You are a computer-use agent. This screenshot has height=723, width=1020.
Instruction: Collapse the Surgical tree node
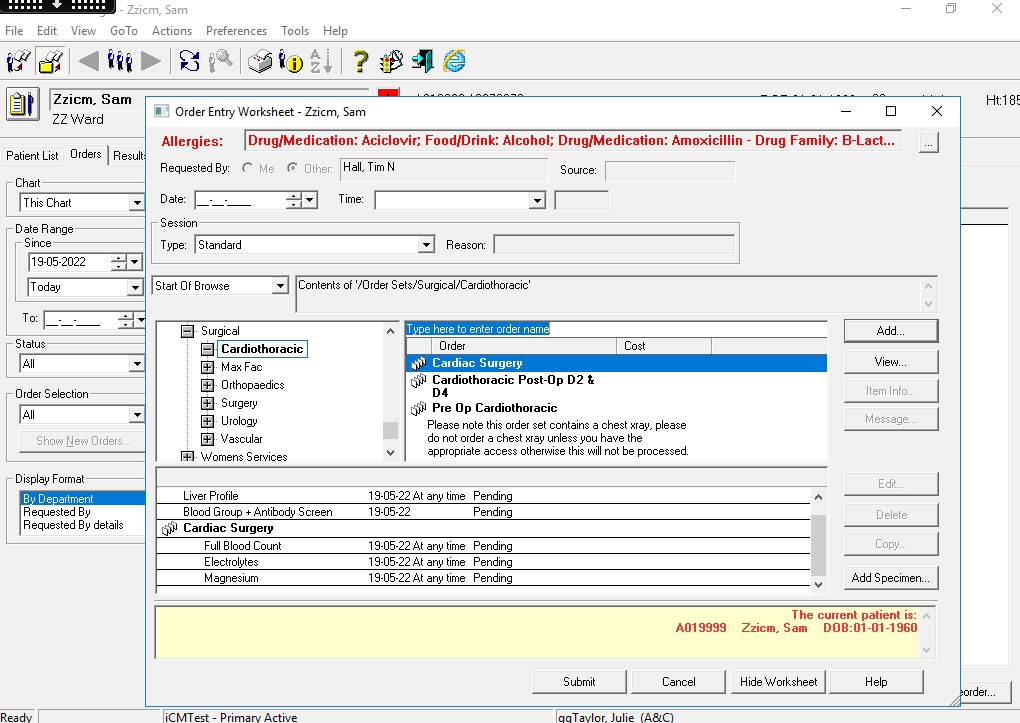click(x=187, y=331)
